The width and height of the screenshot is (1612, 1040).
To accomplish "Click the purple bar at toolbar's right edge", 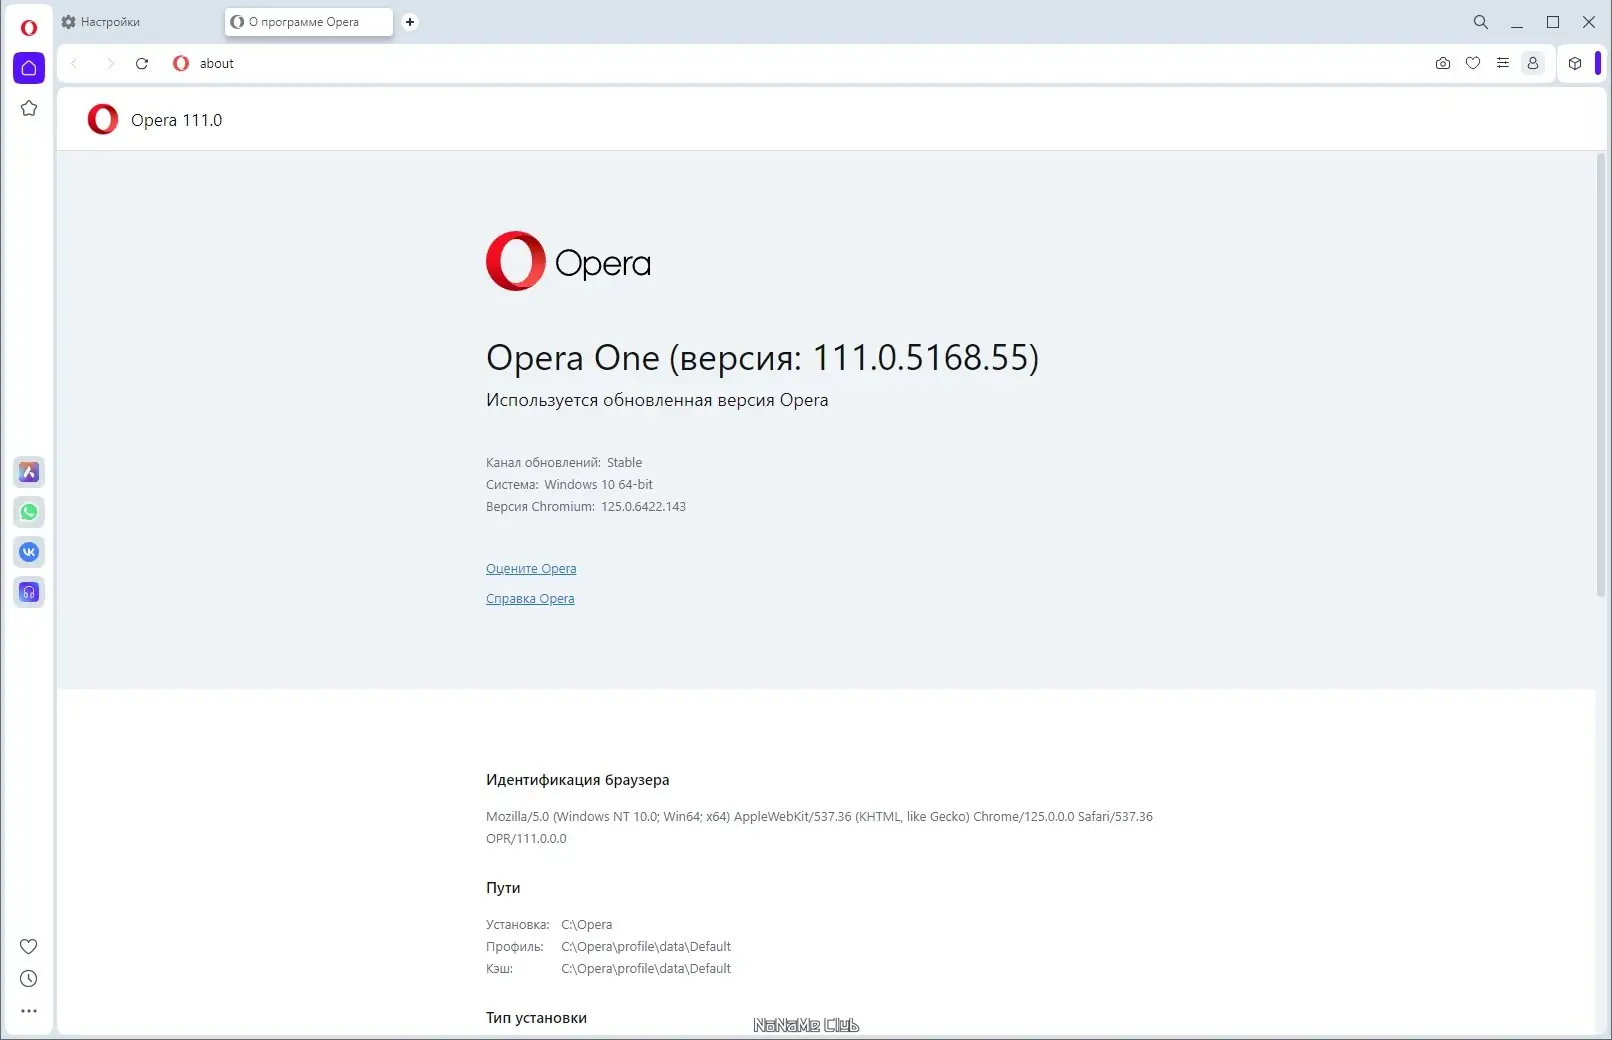I will point(1598,63).
